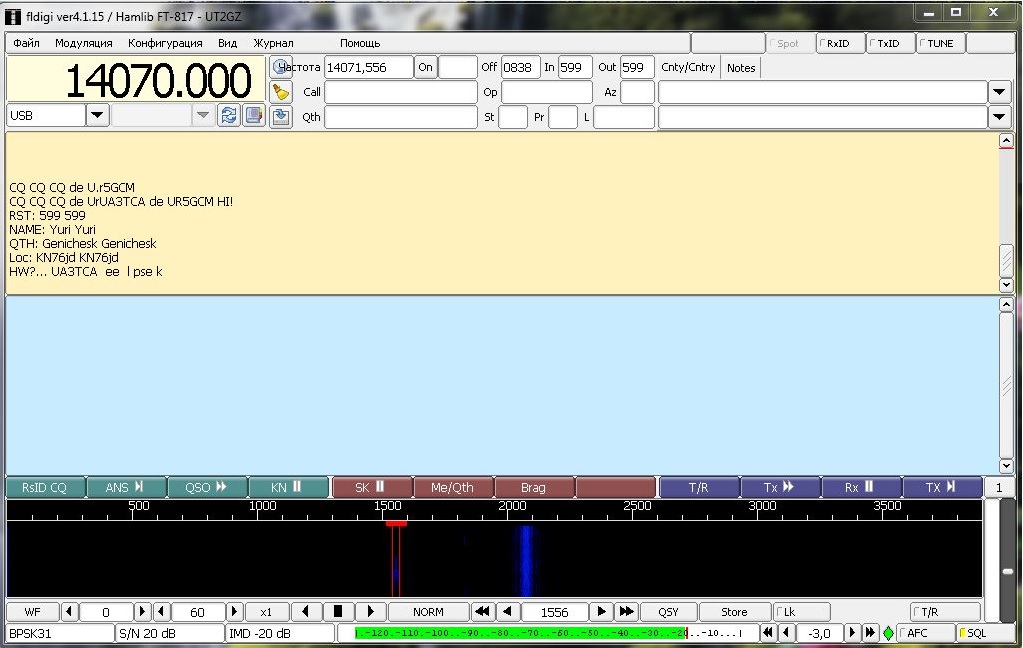1023x648 pixels.
Task: Click the Call input field
Action: point(400,92)
